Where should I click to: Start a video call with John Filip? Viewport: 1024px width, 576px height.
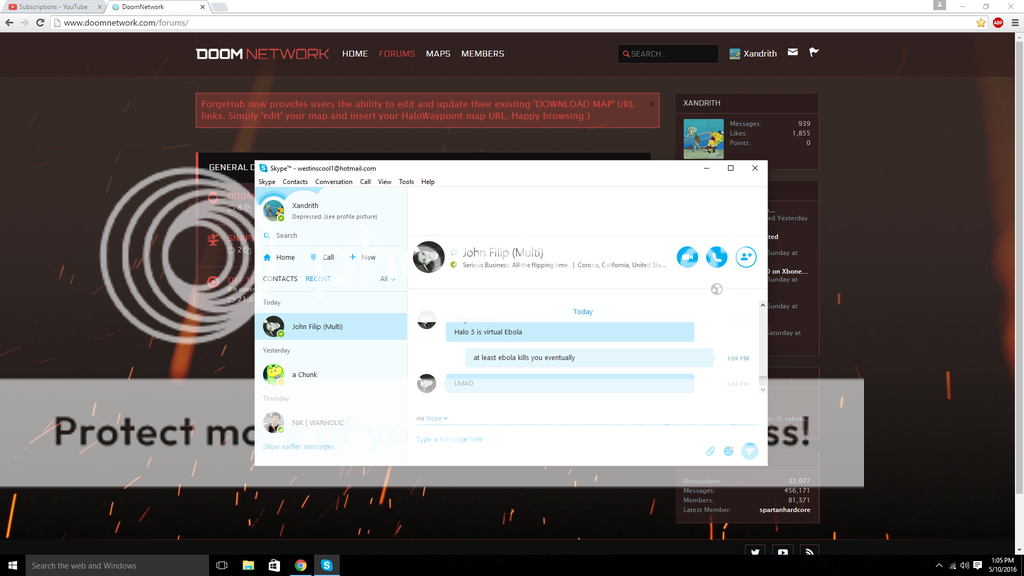click(687, 257)
